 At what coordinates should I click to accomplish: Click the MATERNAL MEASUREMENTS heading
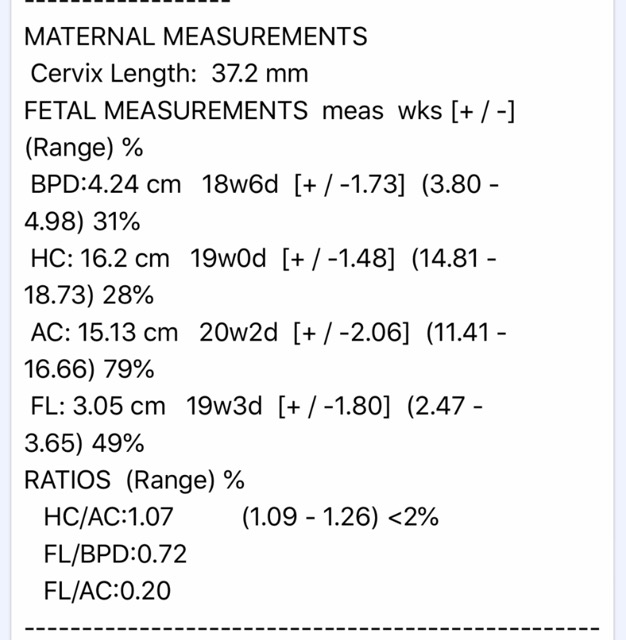click(196, 36)
